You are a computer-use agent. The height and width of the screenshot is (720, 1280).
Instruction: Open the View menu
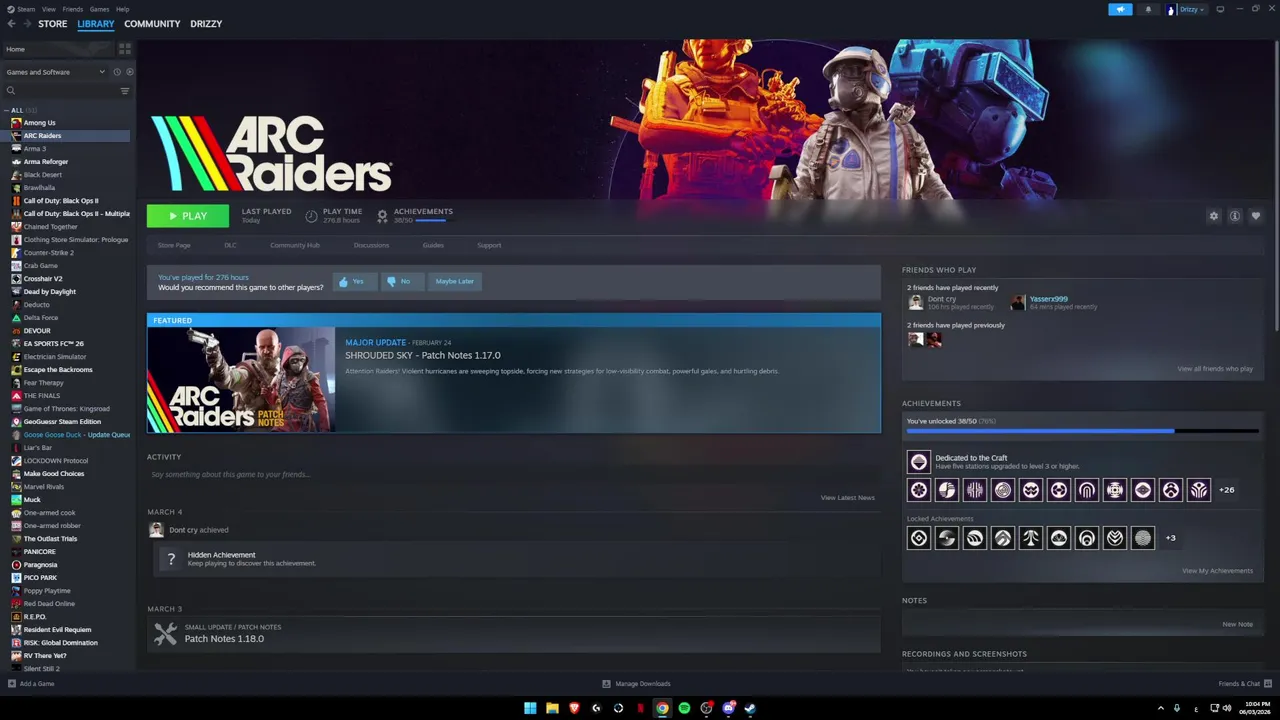click(x=49, y=9)
